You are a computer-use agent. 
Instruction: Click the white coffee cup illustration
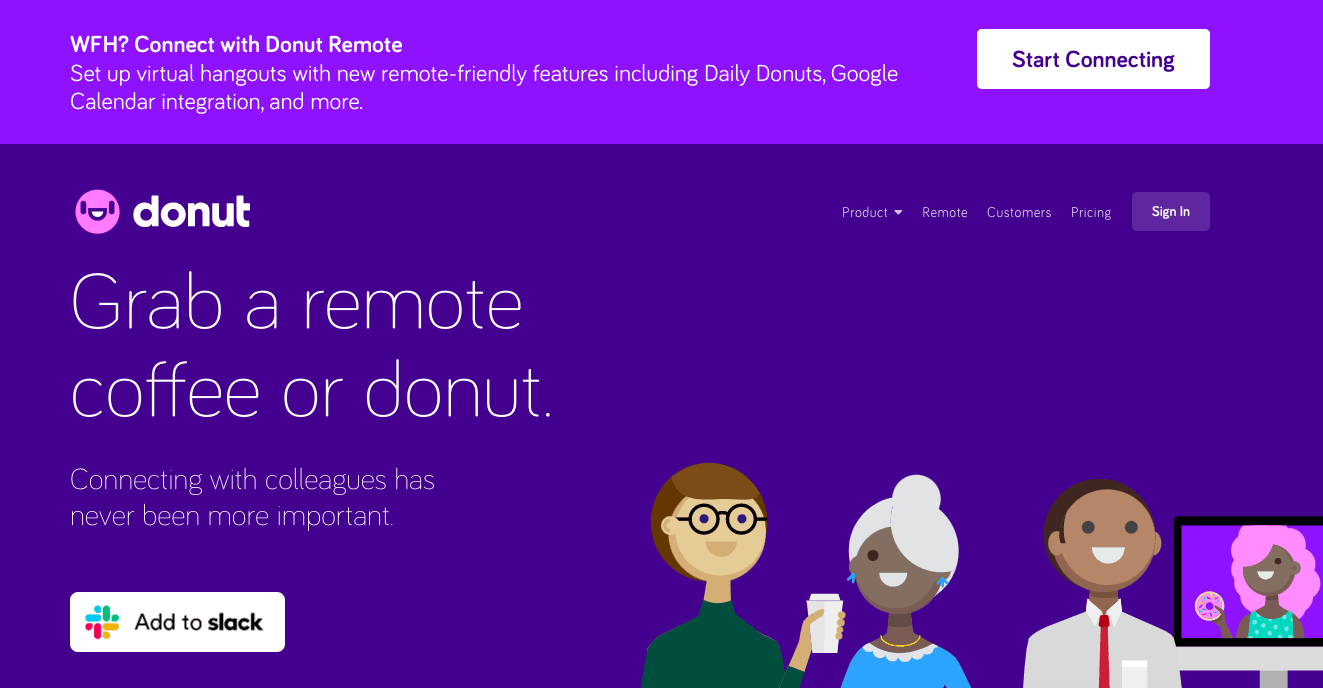(825, 624)
